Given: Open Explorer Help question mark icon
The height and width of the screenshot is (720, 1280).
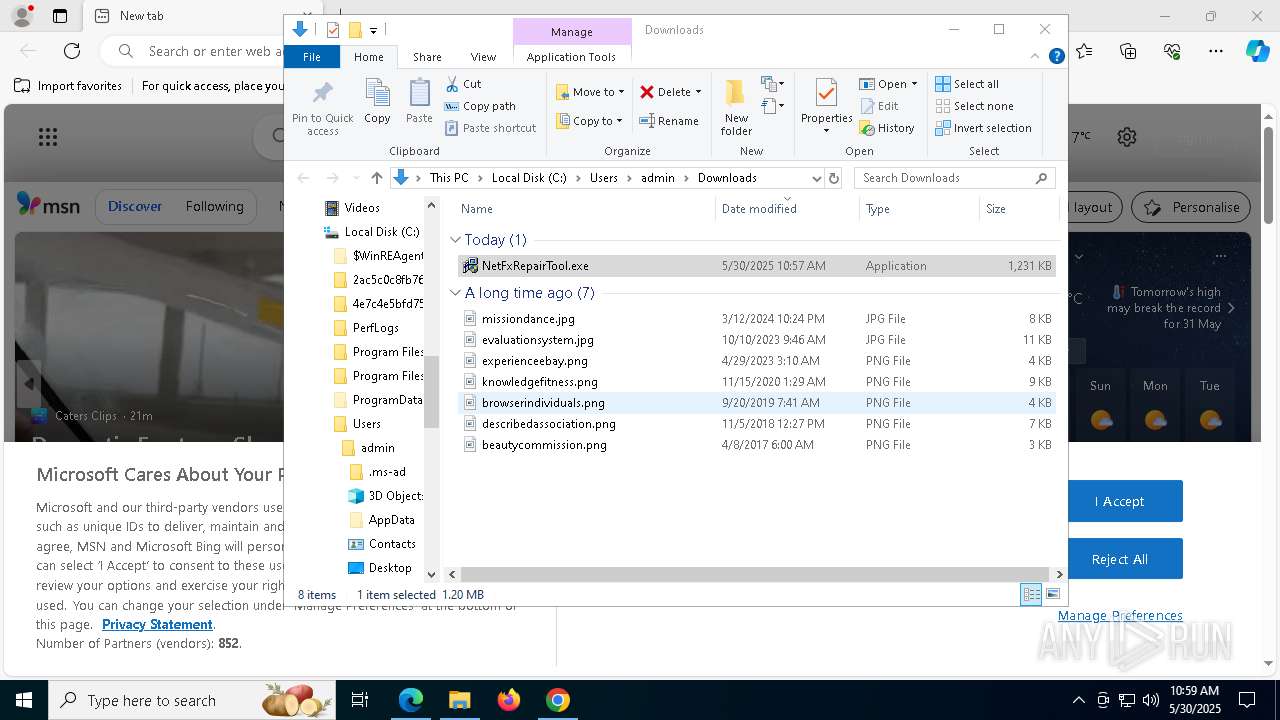Looking at the screenshot, I should [x=1056, y=57].
